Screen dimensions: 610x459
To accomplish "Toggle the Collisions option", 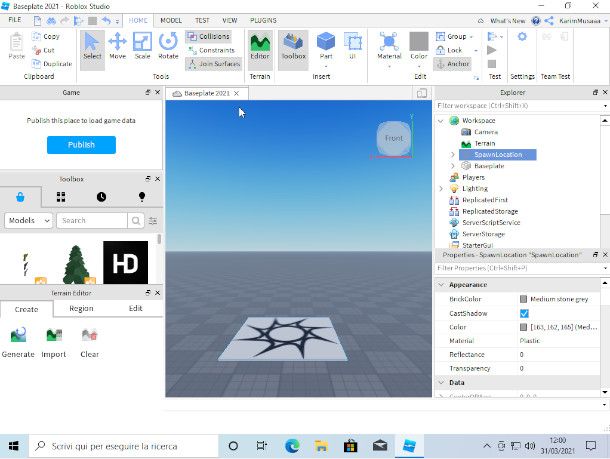I will (209, 36).
